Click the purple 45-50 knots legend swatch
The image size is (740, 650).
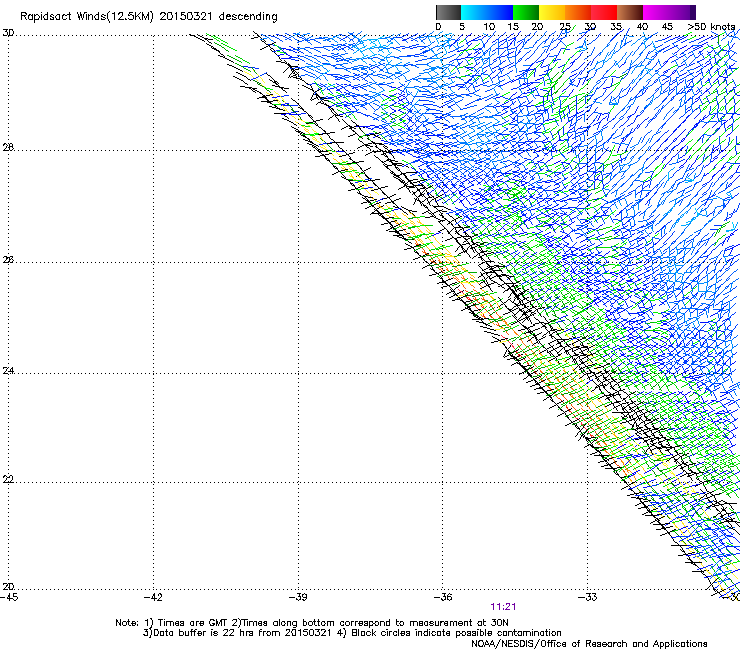(x=682, y=12)
